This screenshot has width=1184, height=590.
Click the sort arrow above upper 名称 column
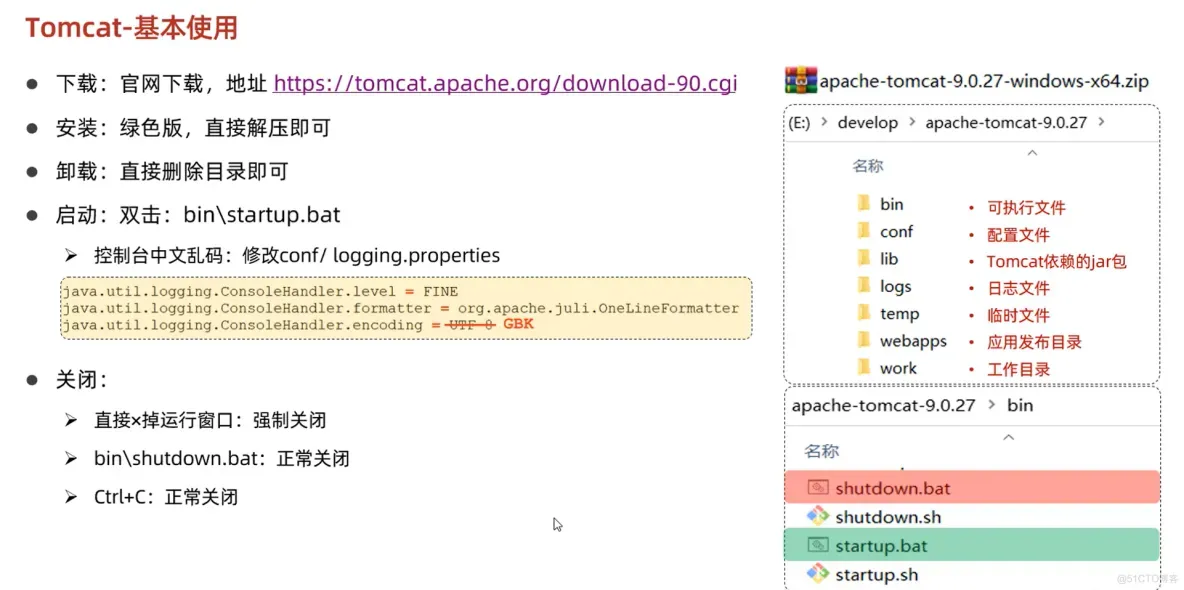click(x=1032, y=153)
